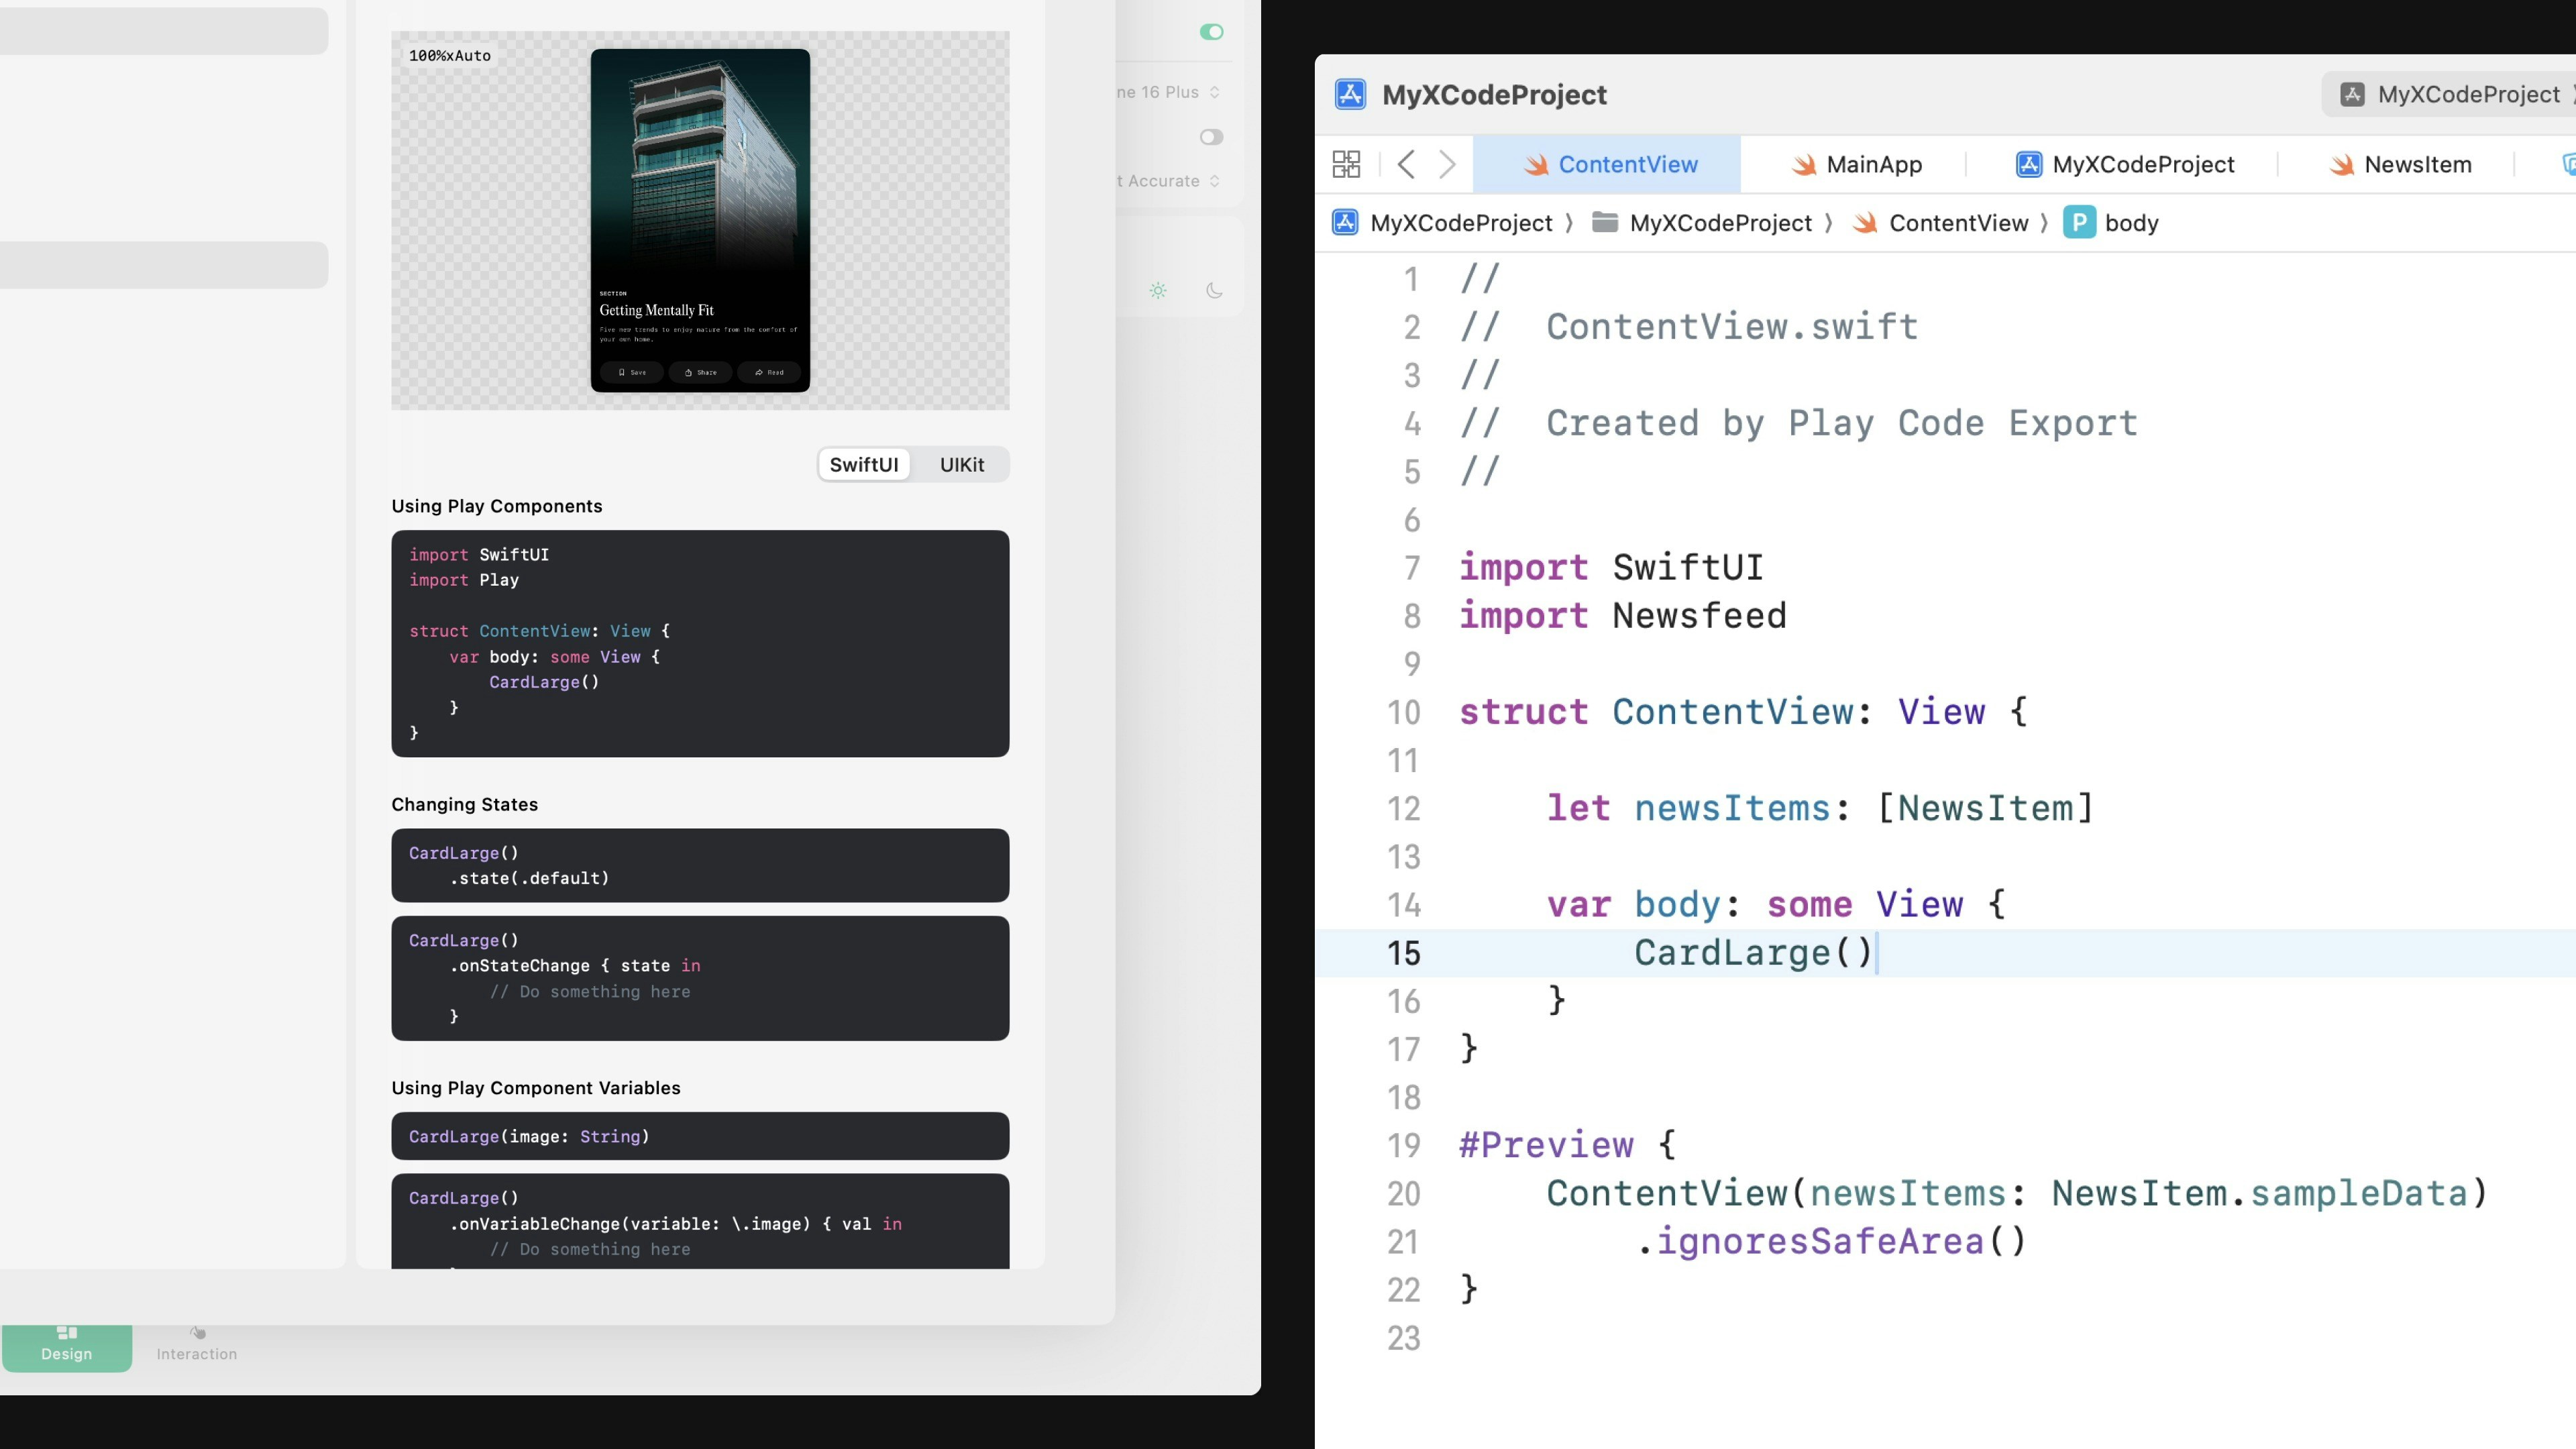
Task: Click the CardLarge preview thumbnail
Action: pyautogui.click(x=700, y=220)
